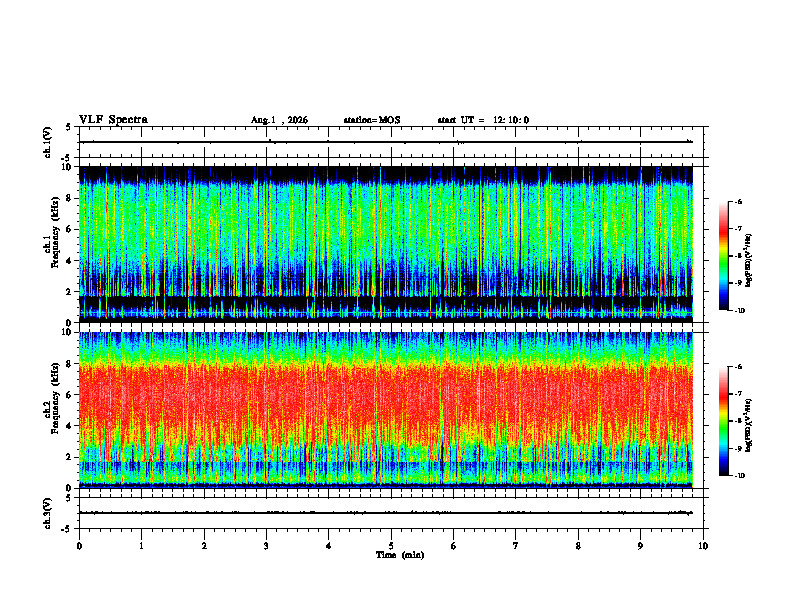Click the ch.3 voltage waveform trace

386,513
